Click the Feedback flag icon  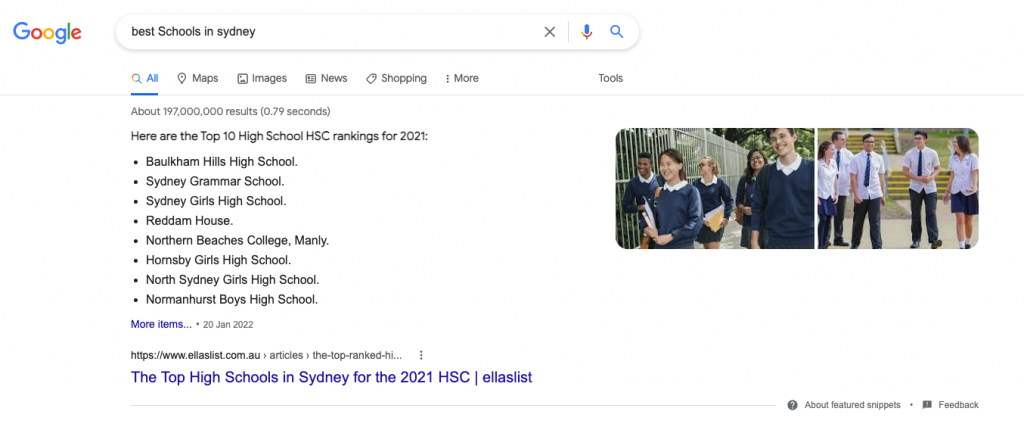tap(927, 405)
